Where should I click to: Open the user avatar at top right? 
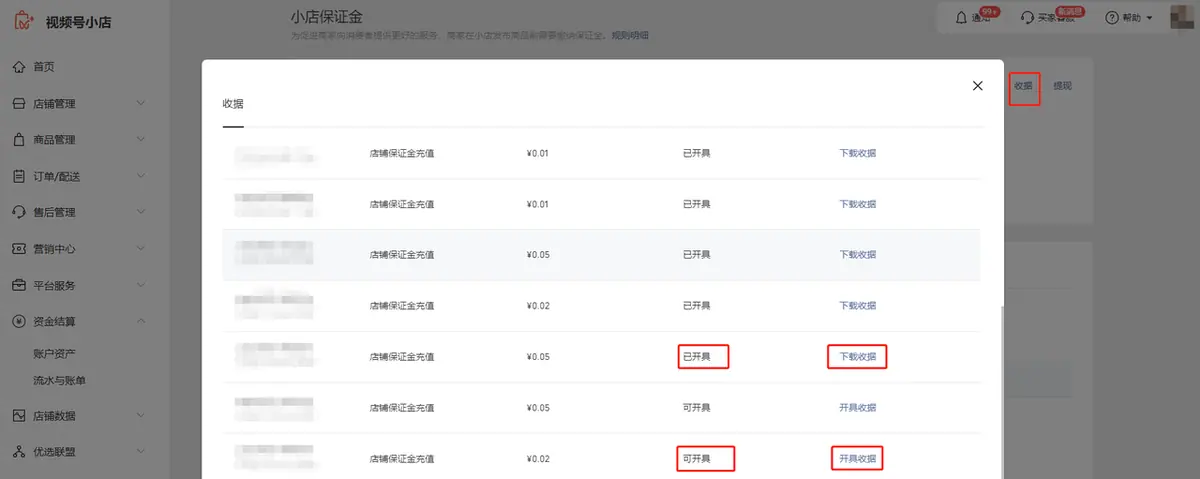coord(1180,19)
